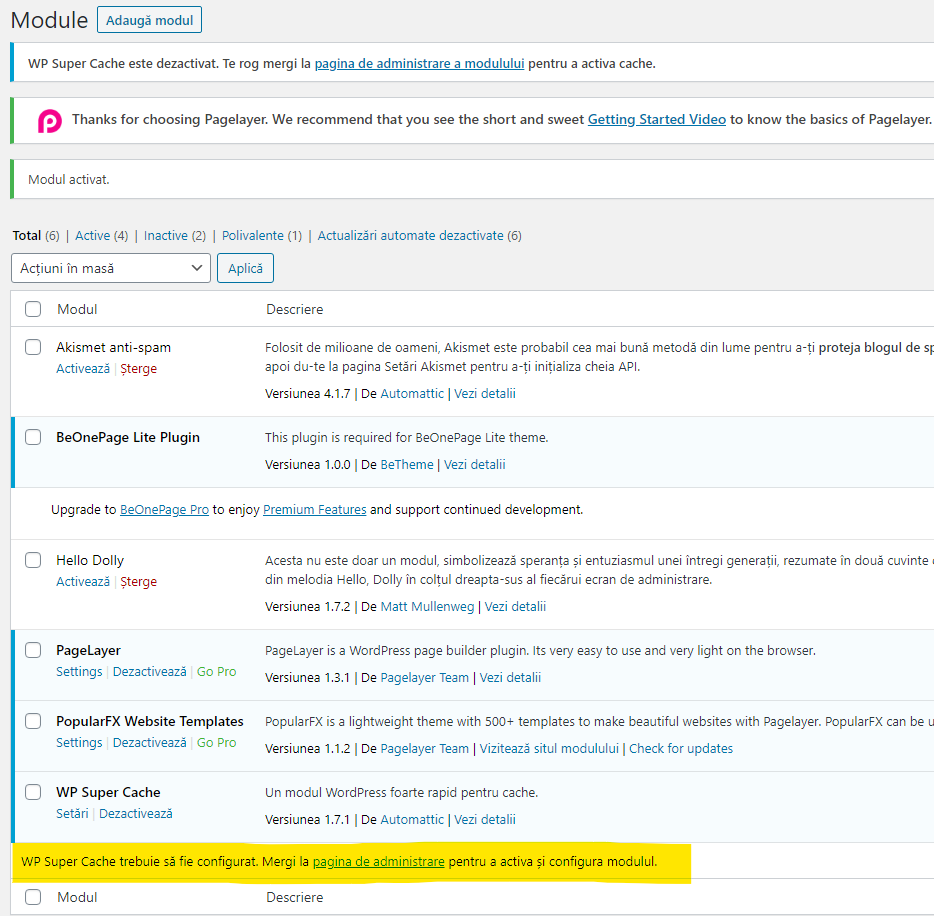The height and width of the screenshot is (916, 934).
Task: Open the BeTheme author link
Action: 407,465
